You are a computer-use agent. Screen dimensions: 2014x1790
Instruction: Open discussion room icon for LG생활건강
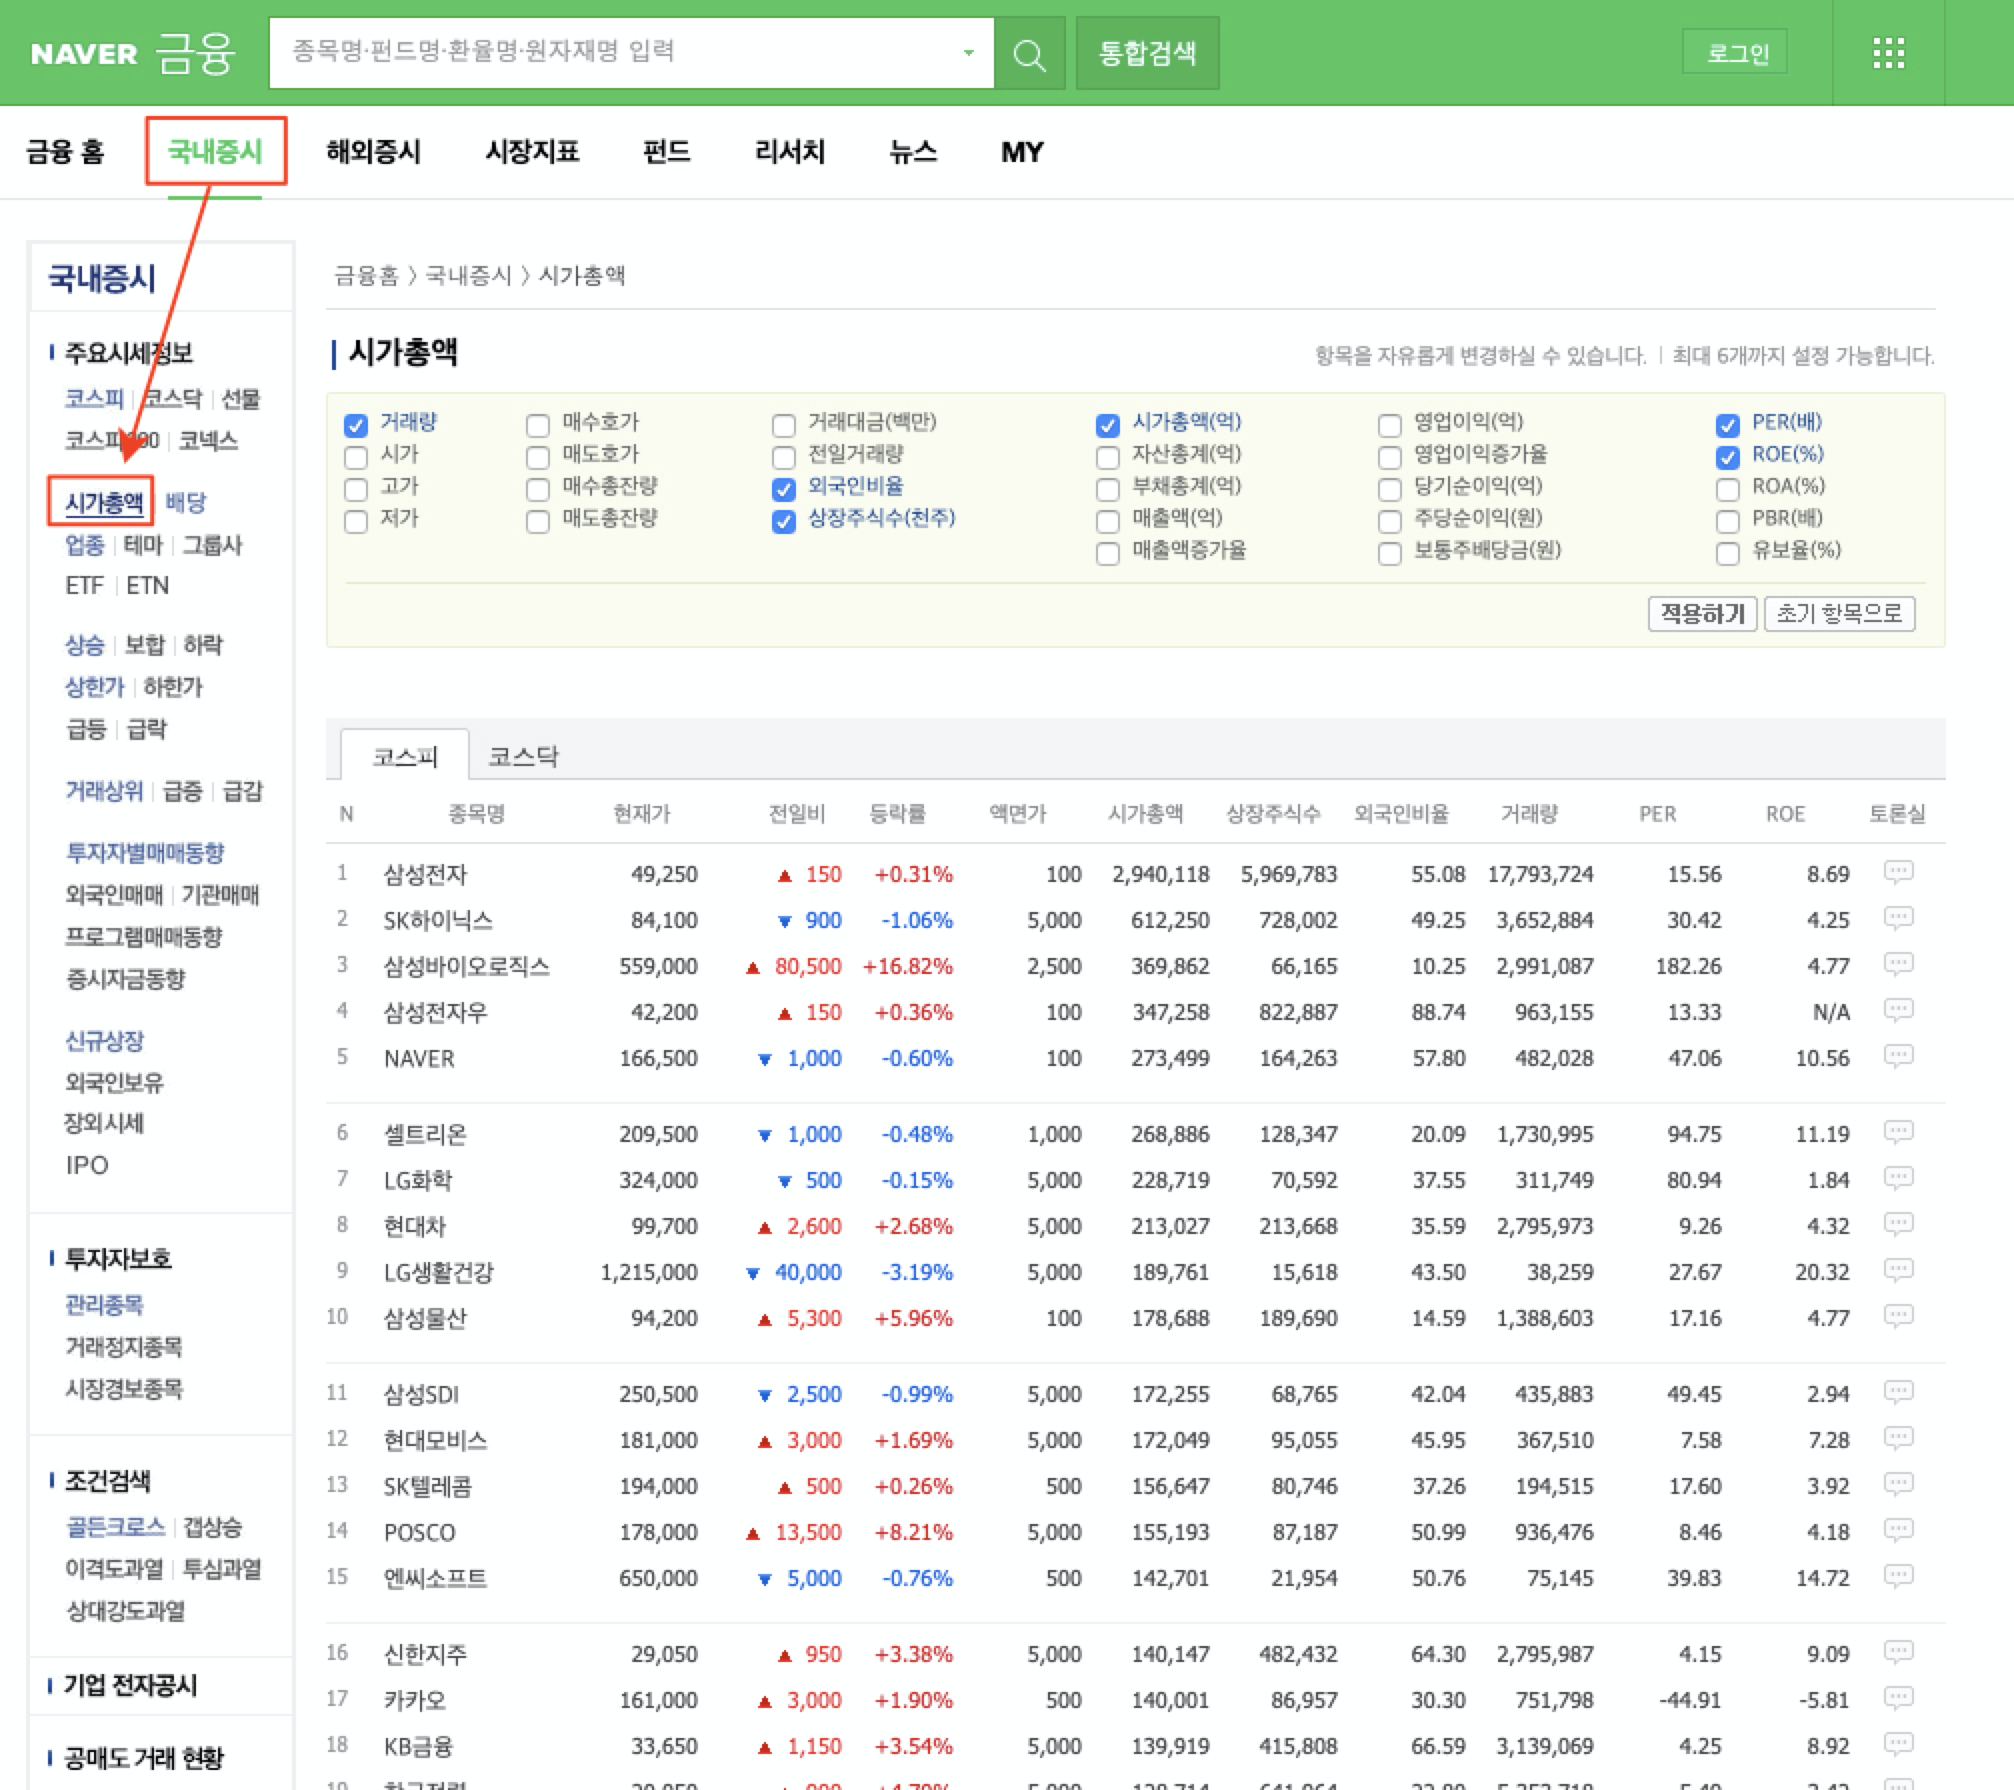pos(1898,1271)
